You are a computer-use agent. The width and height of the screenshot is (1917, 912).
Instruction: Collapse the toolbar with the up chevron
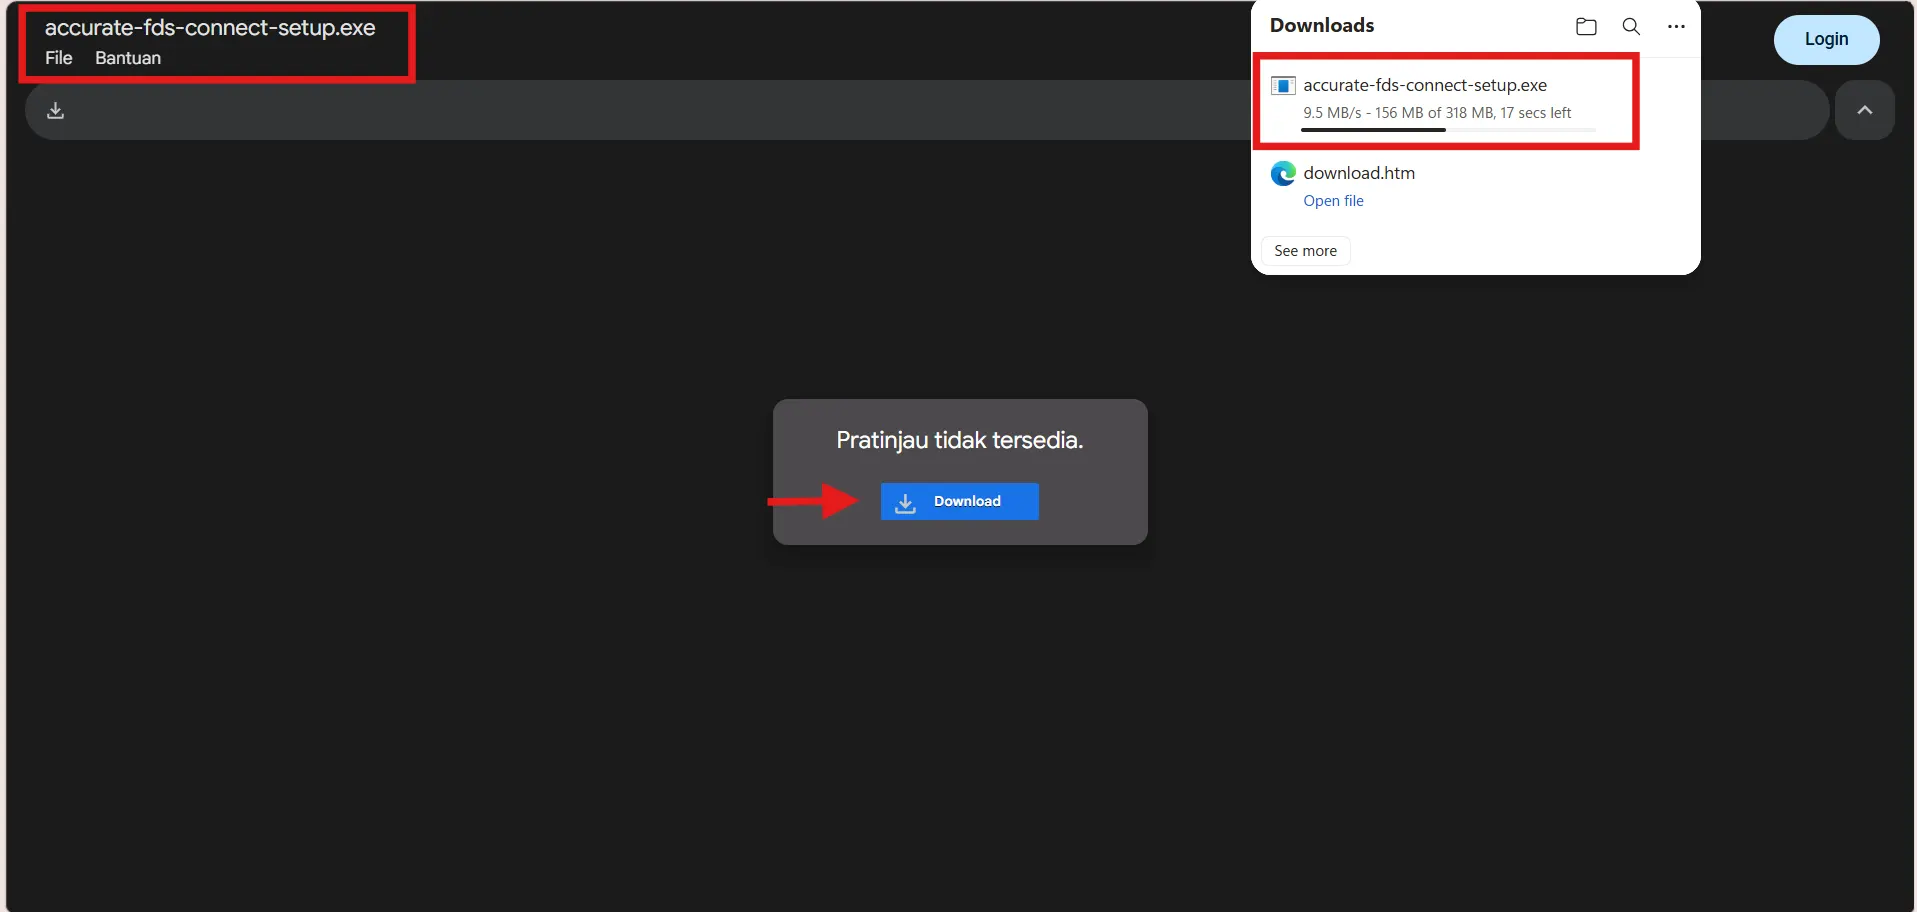pos(1864,110)
